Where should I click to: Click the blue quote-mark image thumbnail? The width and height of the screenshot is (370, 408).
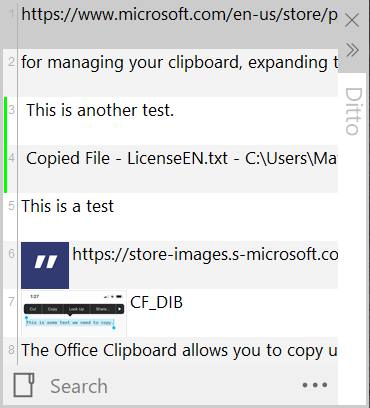45,265
